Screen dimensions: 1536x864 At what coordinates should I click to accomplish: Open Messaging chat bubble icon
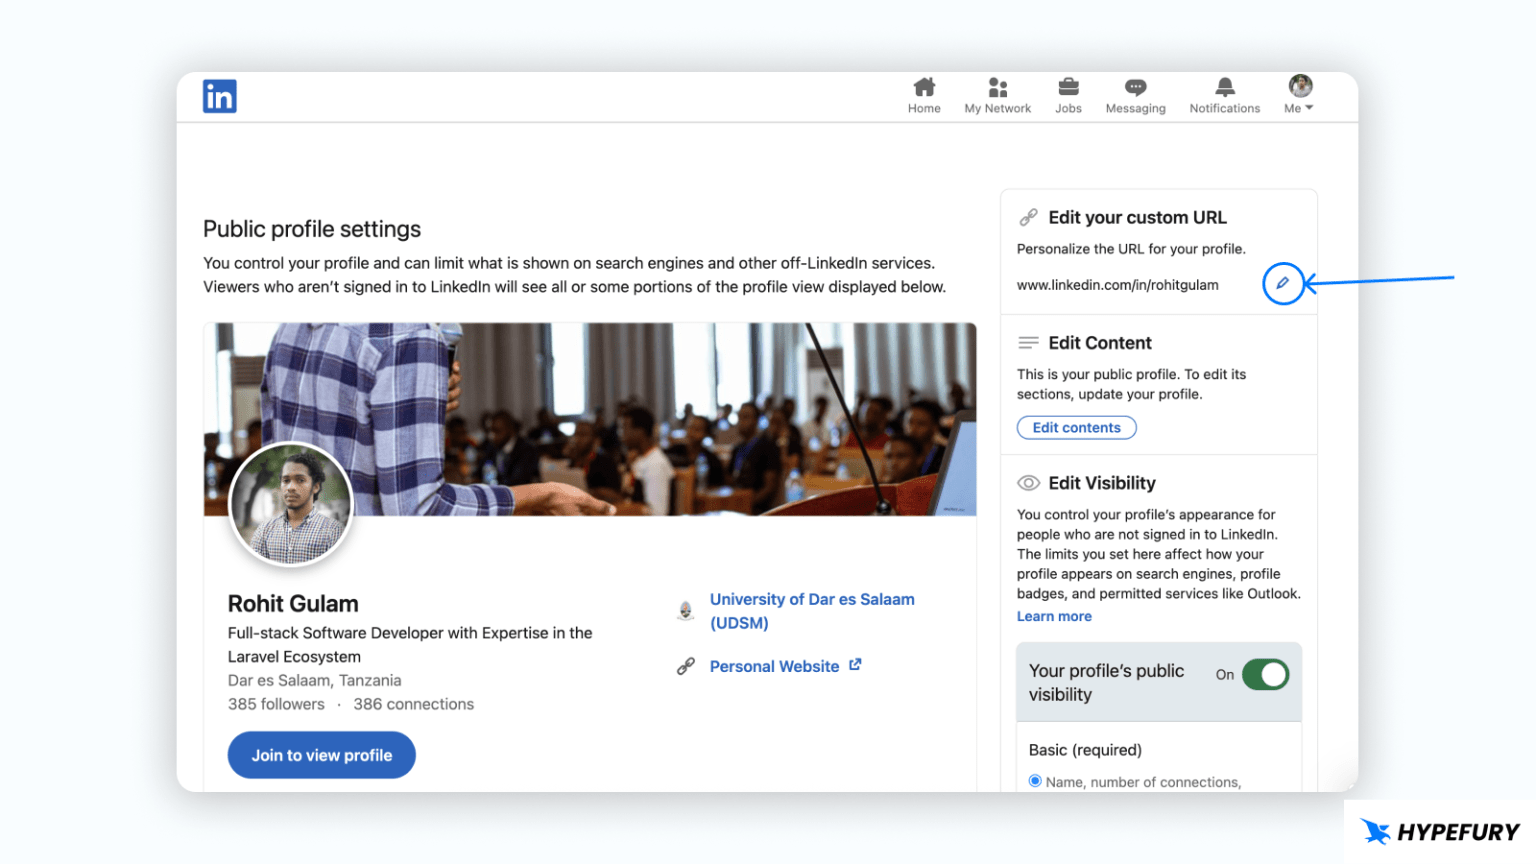pyautogui.click(x=1135, y=88)
